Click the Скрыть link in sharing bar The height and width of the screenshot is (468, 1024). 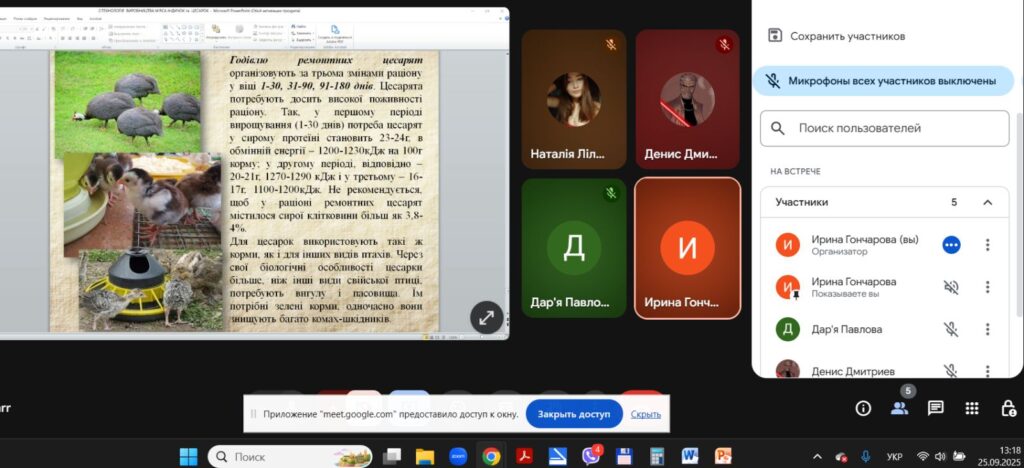pyautogui.click(x=645, y=414)
